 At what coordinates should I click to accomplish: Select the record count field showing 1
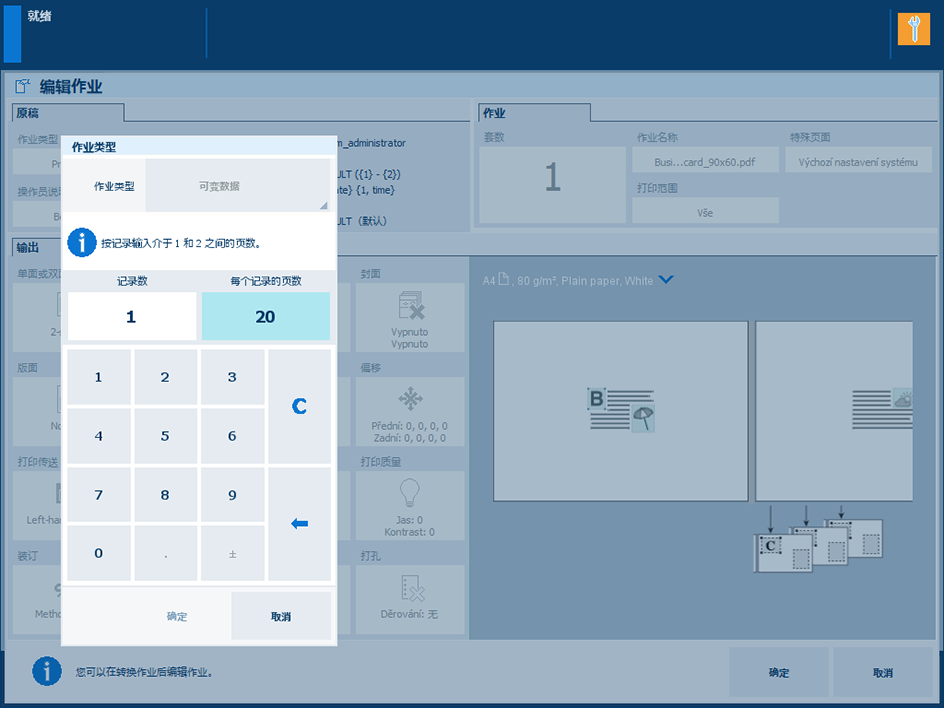point(131,317)
